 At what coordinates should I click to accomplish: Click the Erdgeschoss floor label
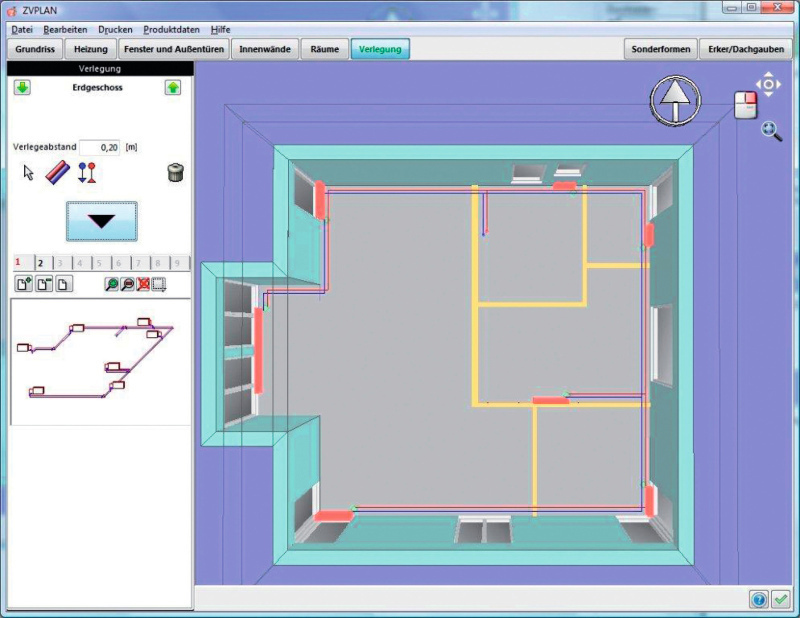[97, 88]
